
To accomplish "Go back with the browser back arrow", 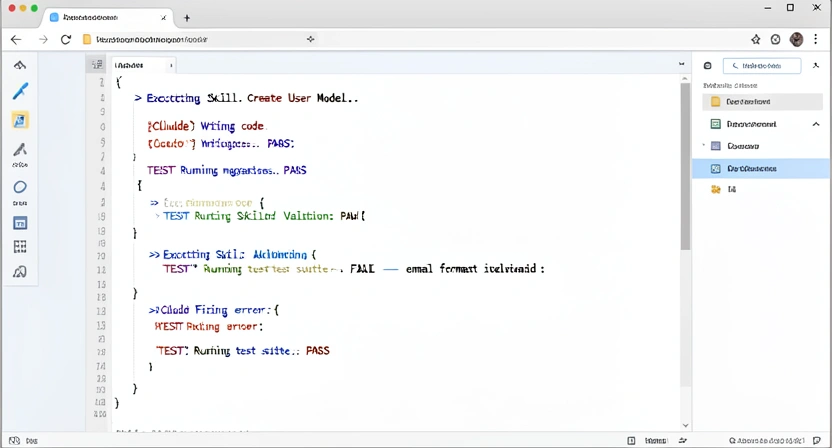I will coord(16,39).
